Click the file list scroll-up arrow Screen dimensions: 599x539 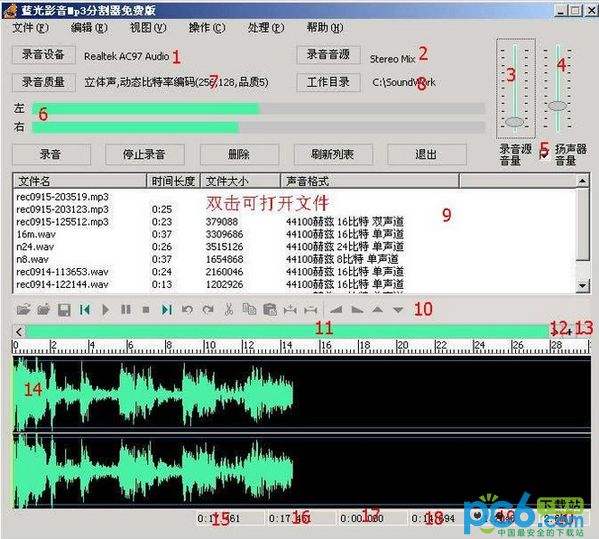(582, 181)
